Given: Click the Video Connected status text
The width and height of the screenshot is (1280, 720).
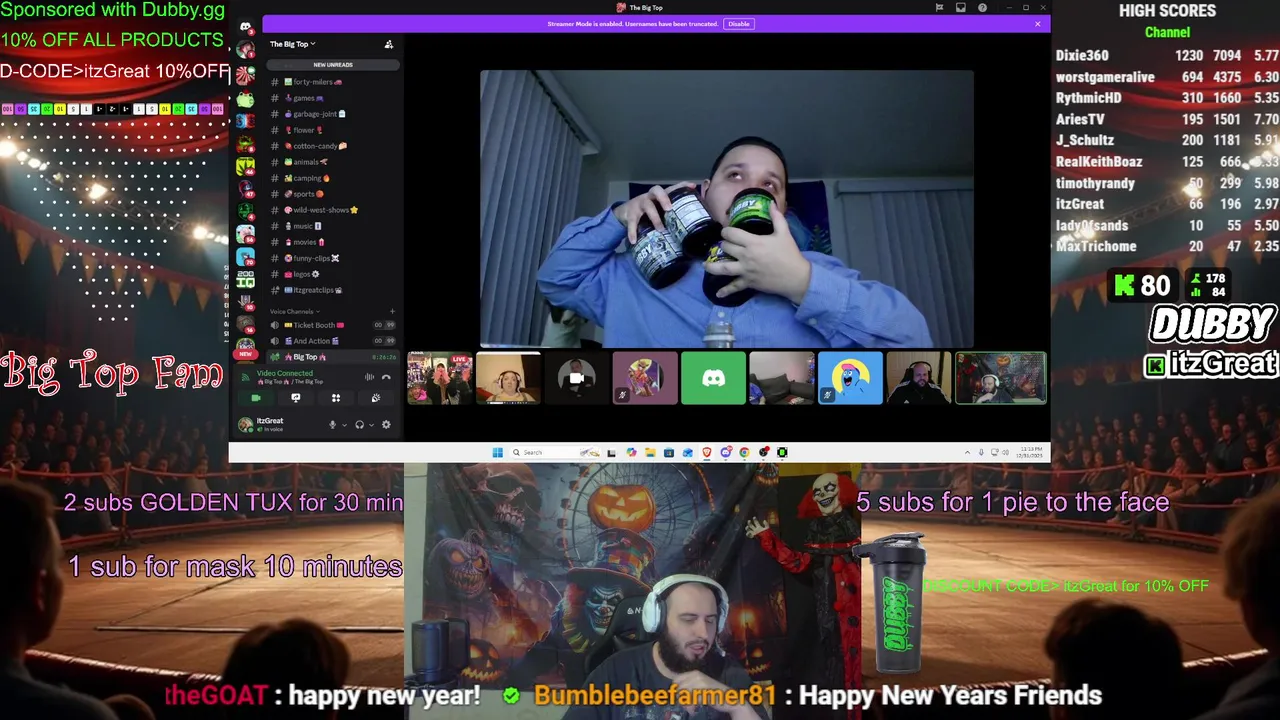Looking at the screenshot, I should [285, 373].
